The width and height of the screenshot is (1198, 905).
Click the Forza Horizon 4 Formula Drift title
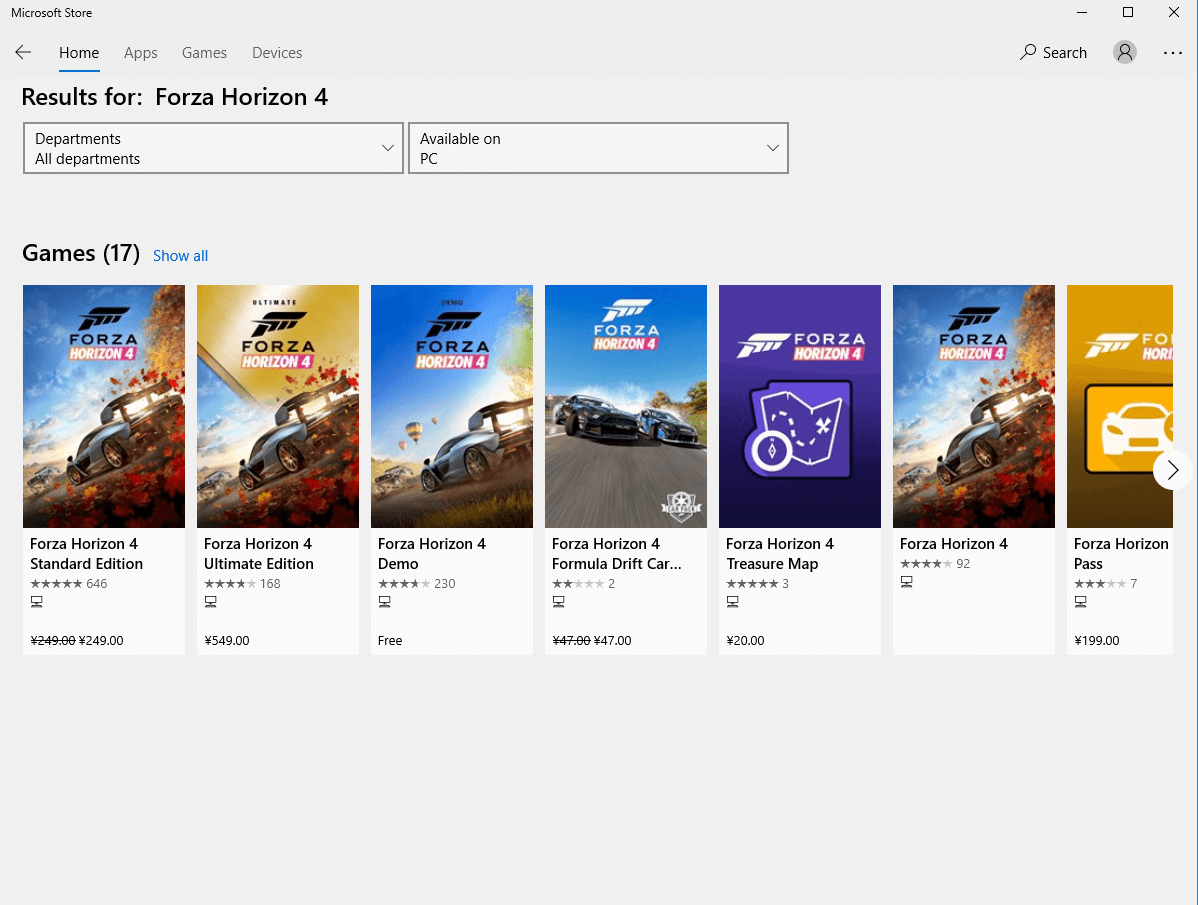(617, 554)
